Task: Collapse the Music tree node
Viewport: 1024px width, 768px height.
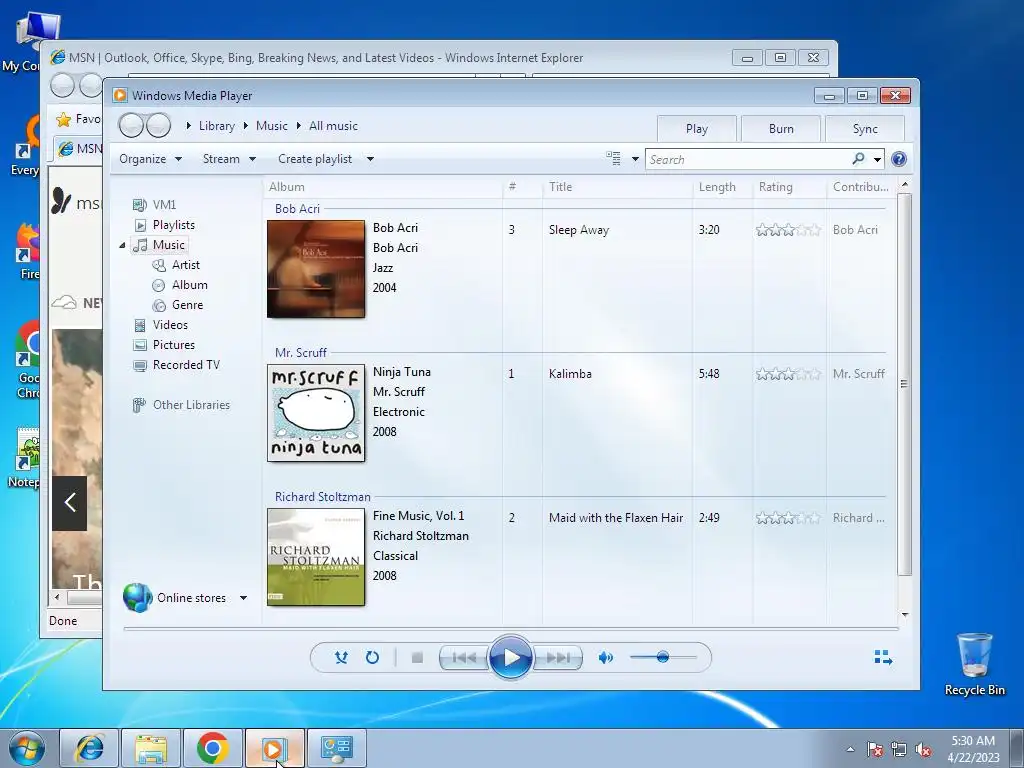Action: click(122, 246)
